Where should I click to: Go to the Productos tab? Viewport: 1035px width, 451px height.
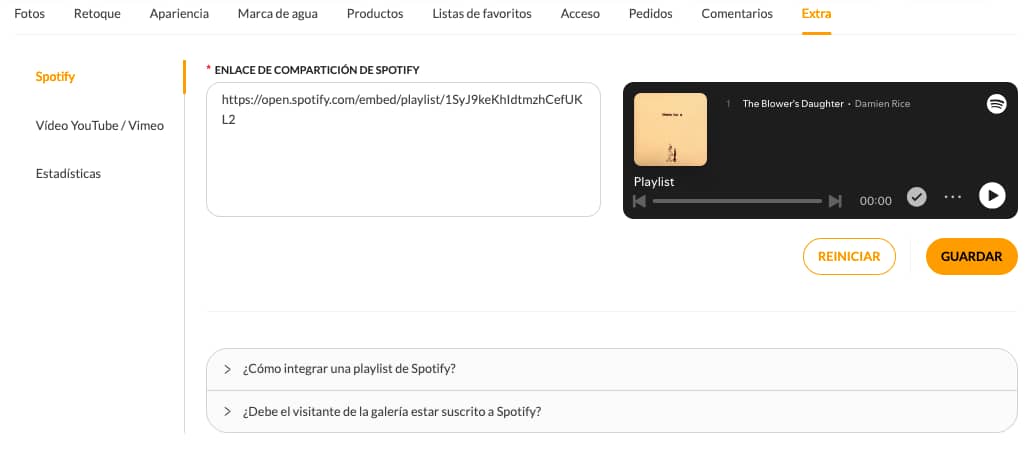375,14
